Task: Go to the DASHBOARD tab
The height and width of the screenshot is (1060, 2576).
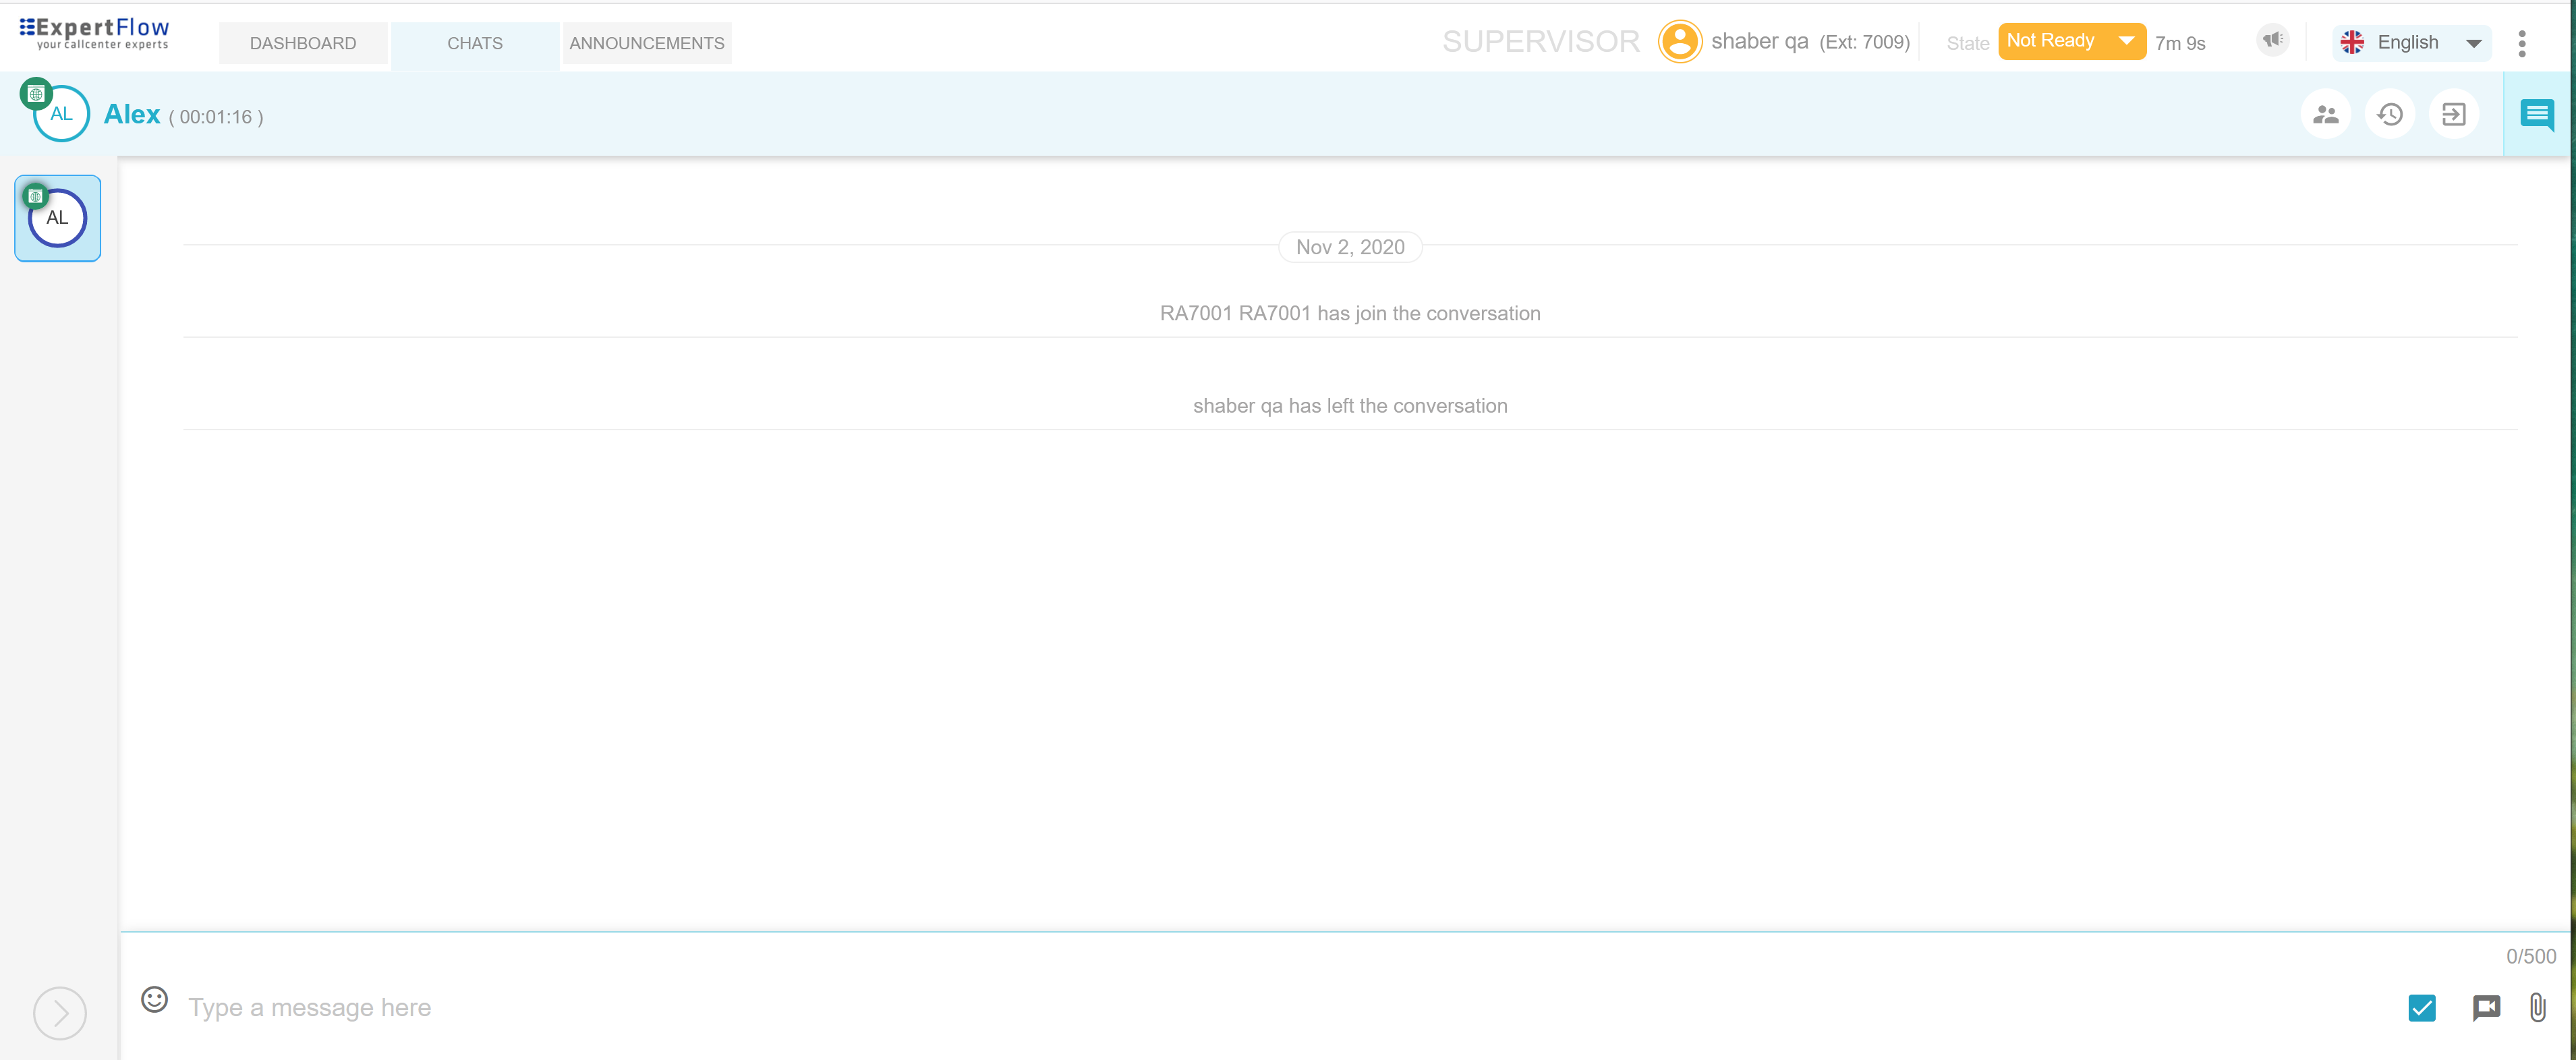Action: [x=303, y=43]
